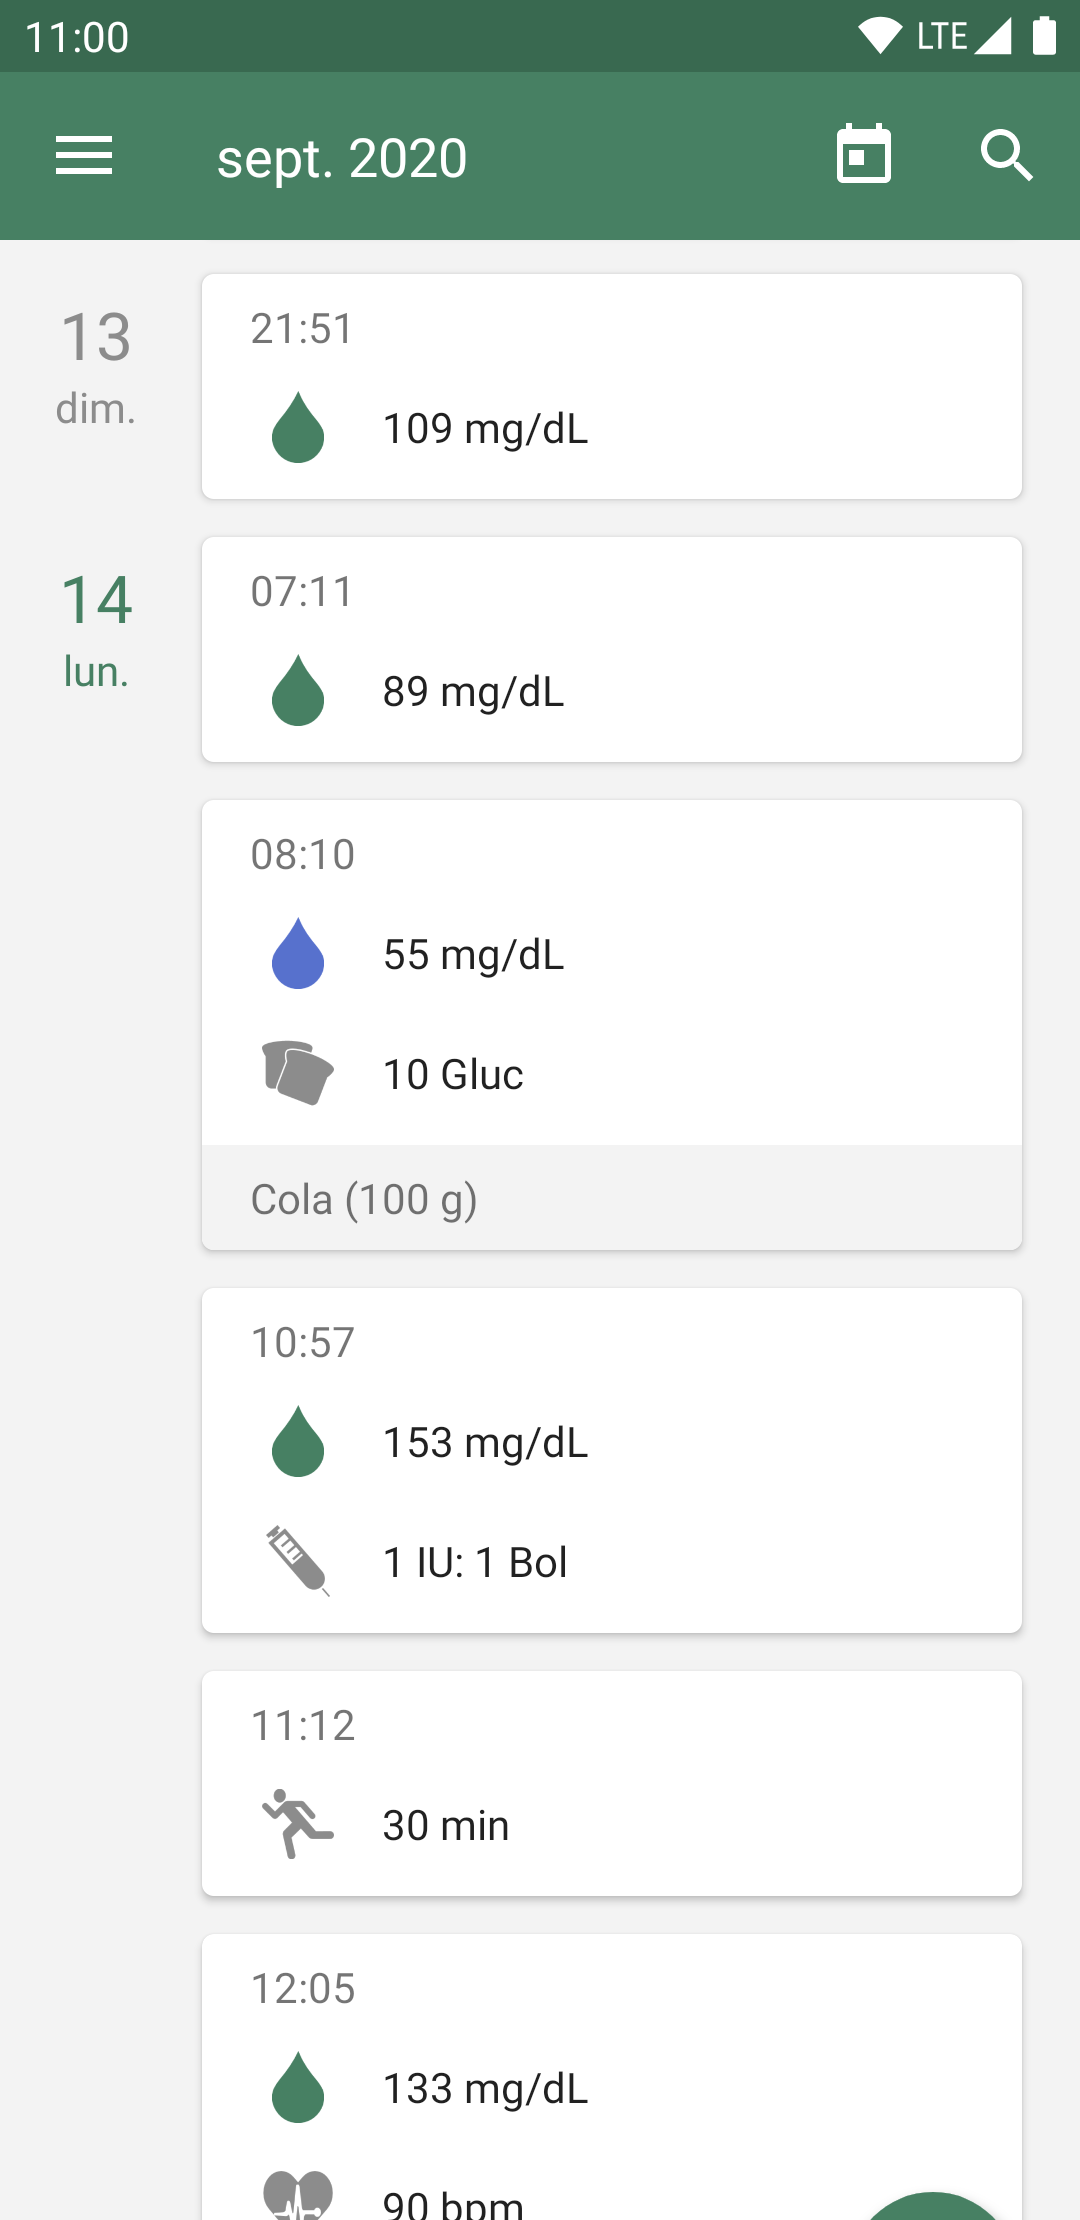Image resolution: width=1080 pixels, height=2220 pixels.
Task: Click the blue low-glucose drop icon
Action: 298,954
